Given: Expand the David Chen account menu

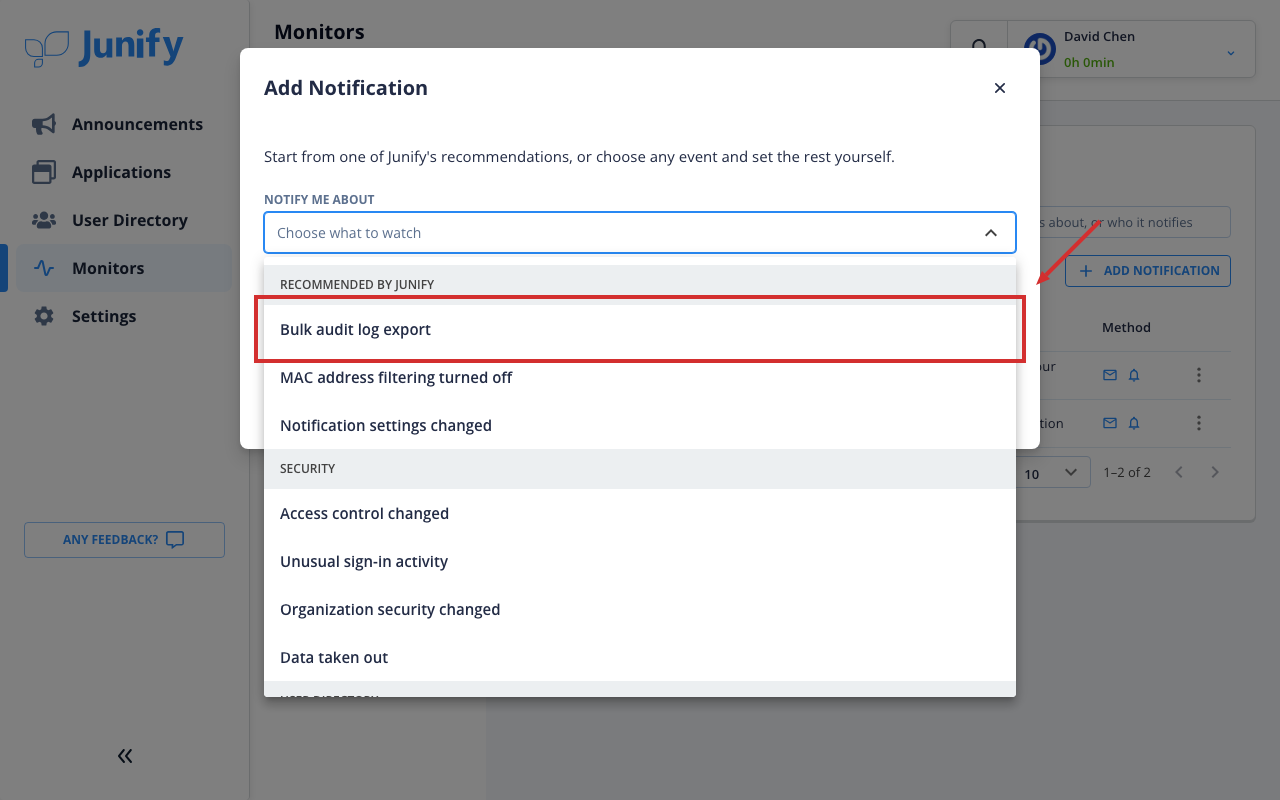Looking at the screenshot, I should pos(1231,52).
